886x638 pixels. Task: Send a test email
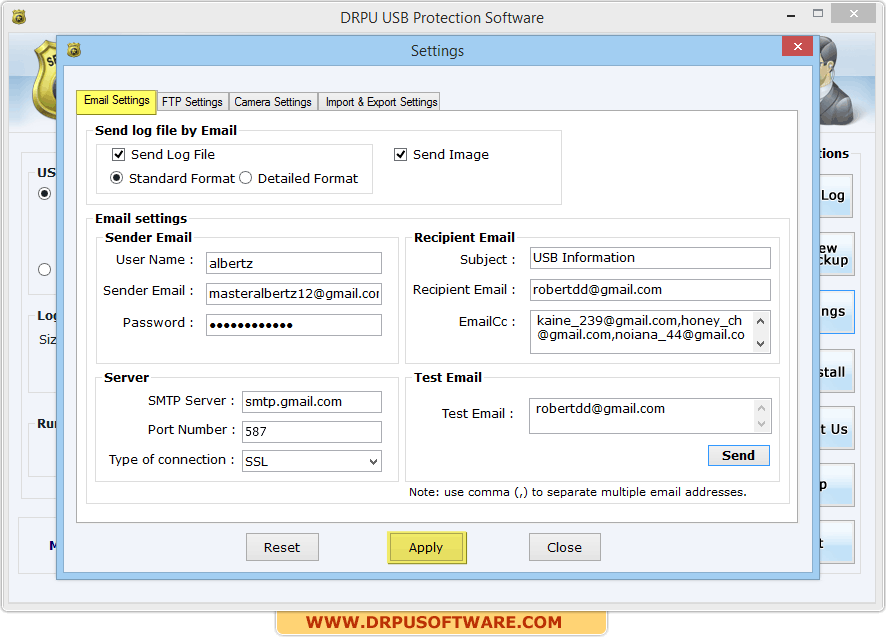point(738,455)
